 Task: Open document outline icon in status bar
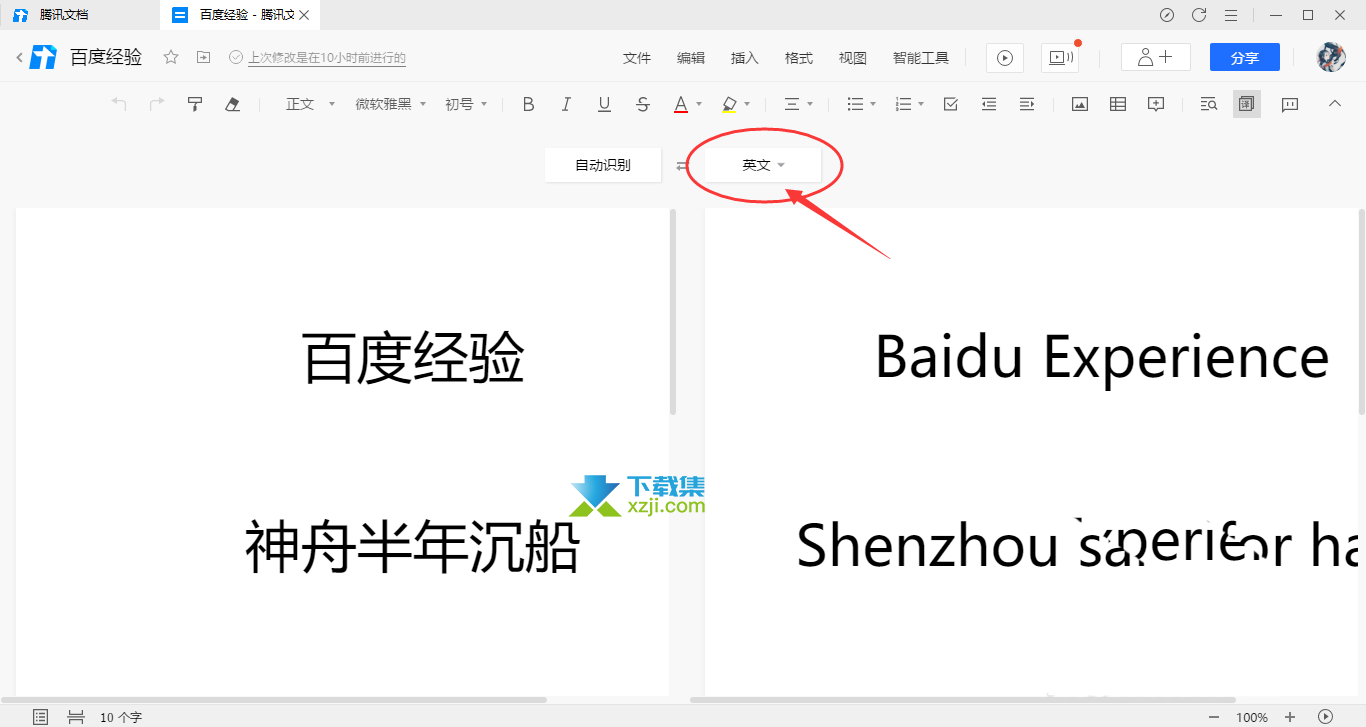pos(40,717)
